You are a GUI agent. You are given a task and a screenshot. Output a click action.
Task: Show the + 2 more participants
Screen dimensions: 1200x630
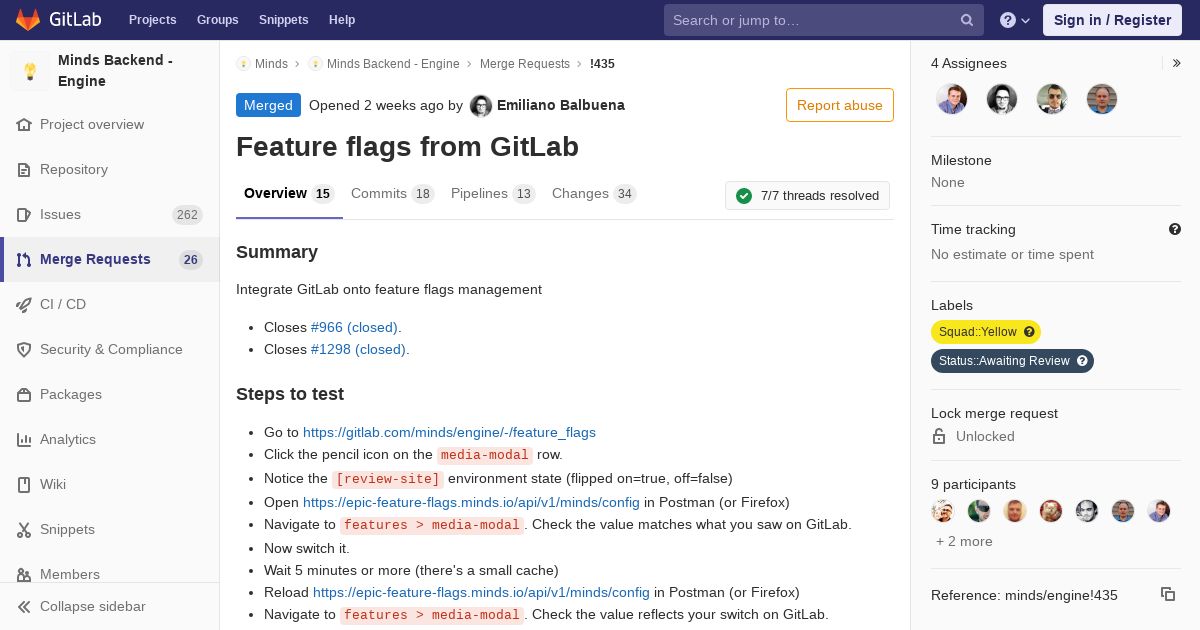tap(964, 541)
